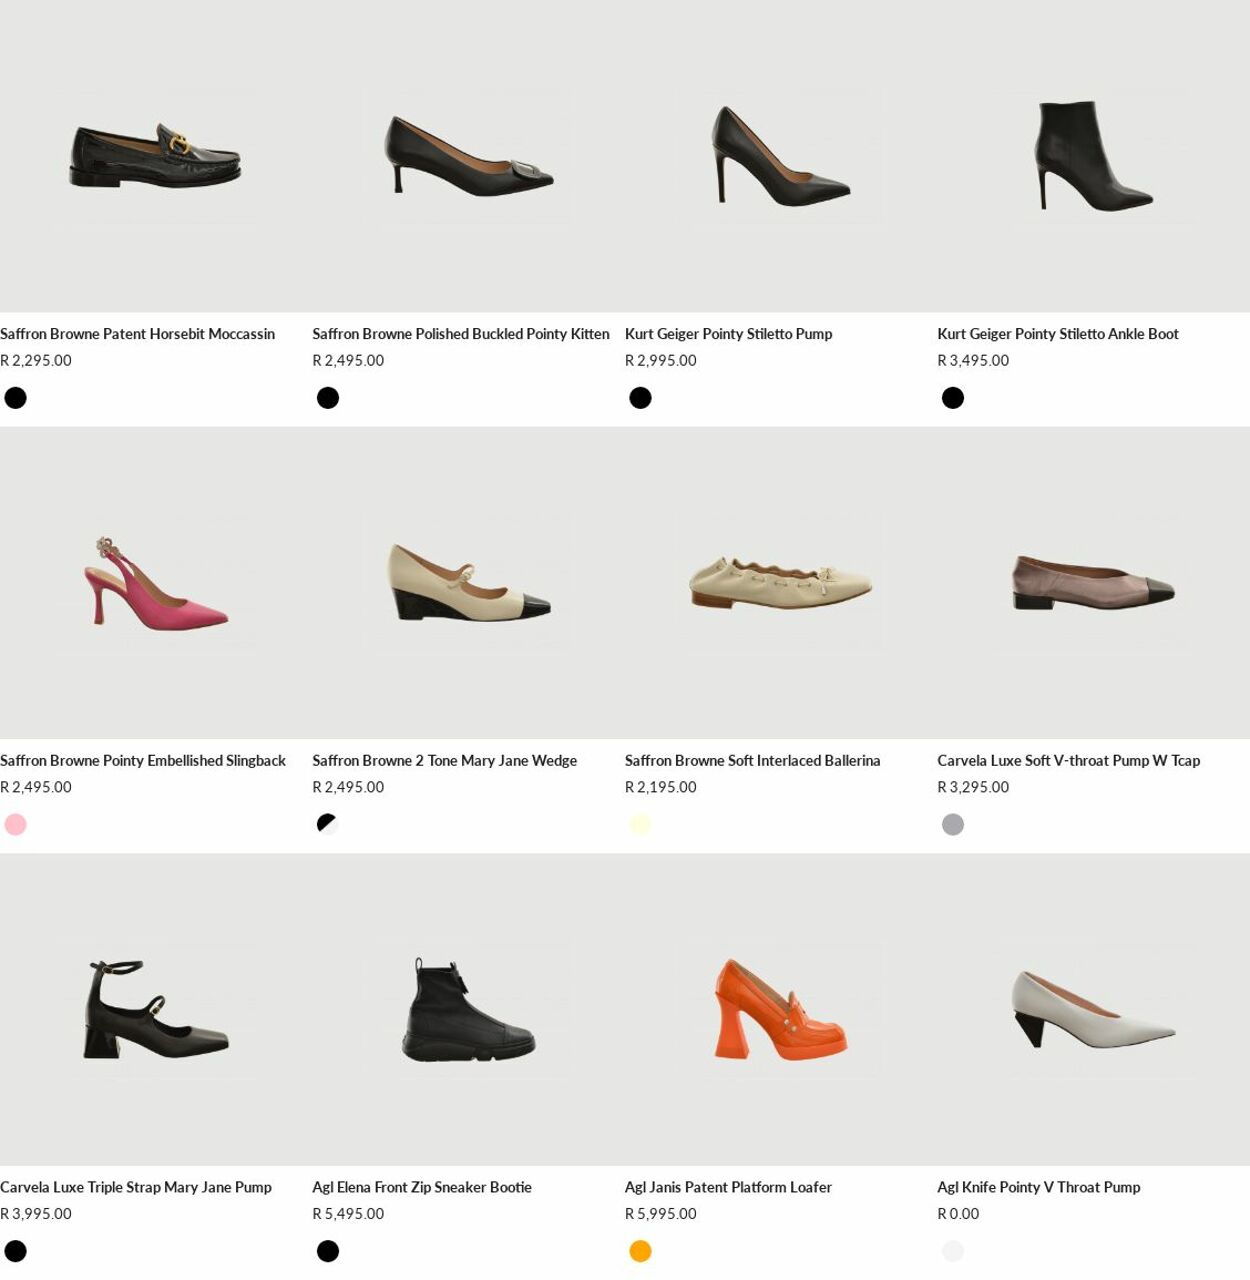Image resolution: width=1250 pixels, height=1280 pixels.
Task: Click R 2,495.00 price under Buckled Pointy Kitten
Action: [x=348, y=361]
